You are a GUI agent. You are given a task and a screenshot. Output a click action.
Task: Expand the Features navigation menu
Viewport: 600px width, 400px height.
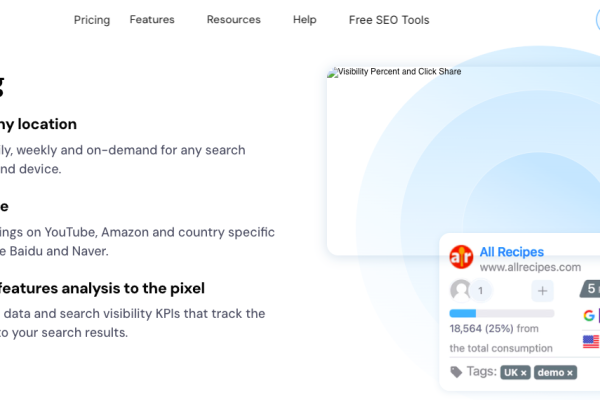point(152,20)
